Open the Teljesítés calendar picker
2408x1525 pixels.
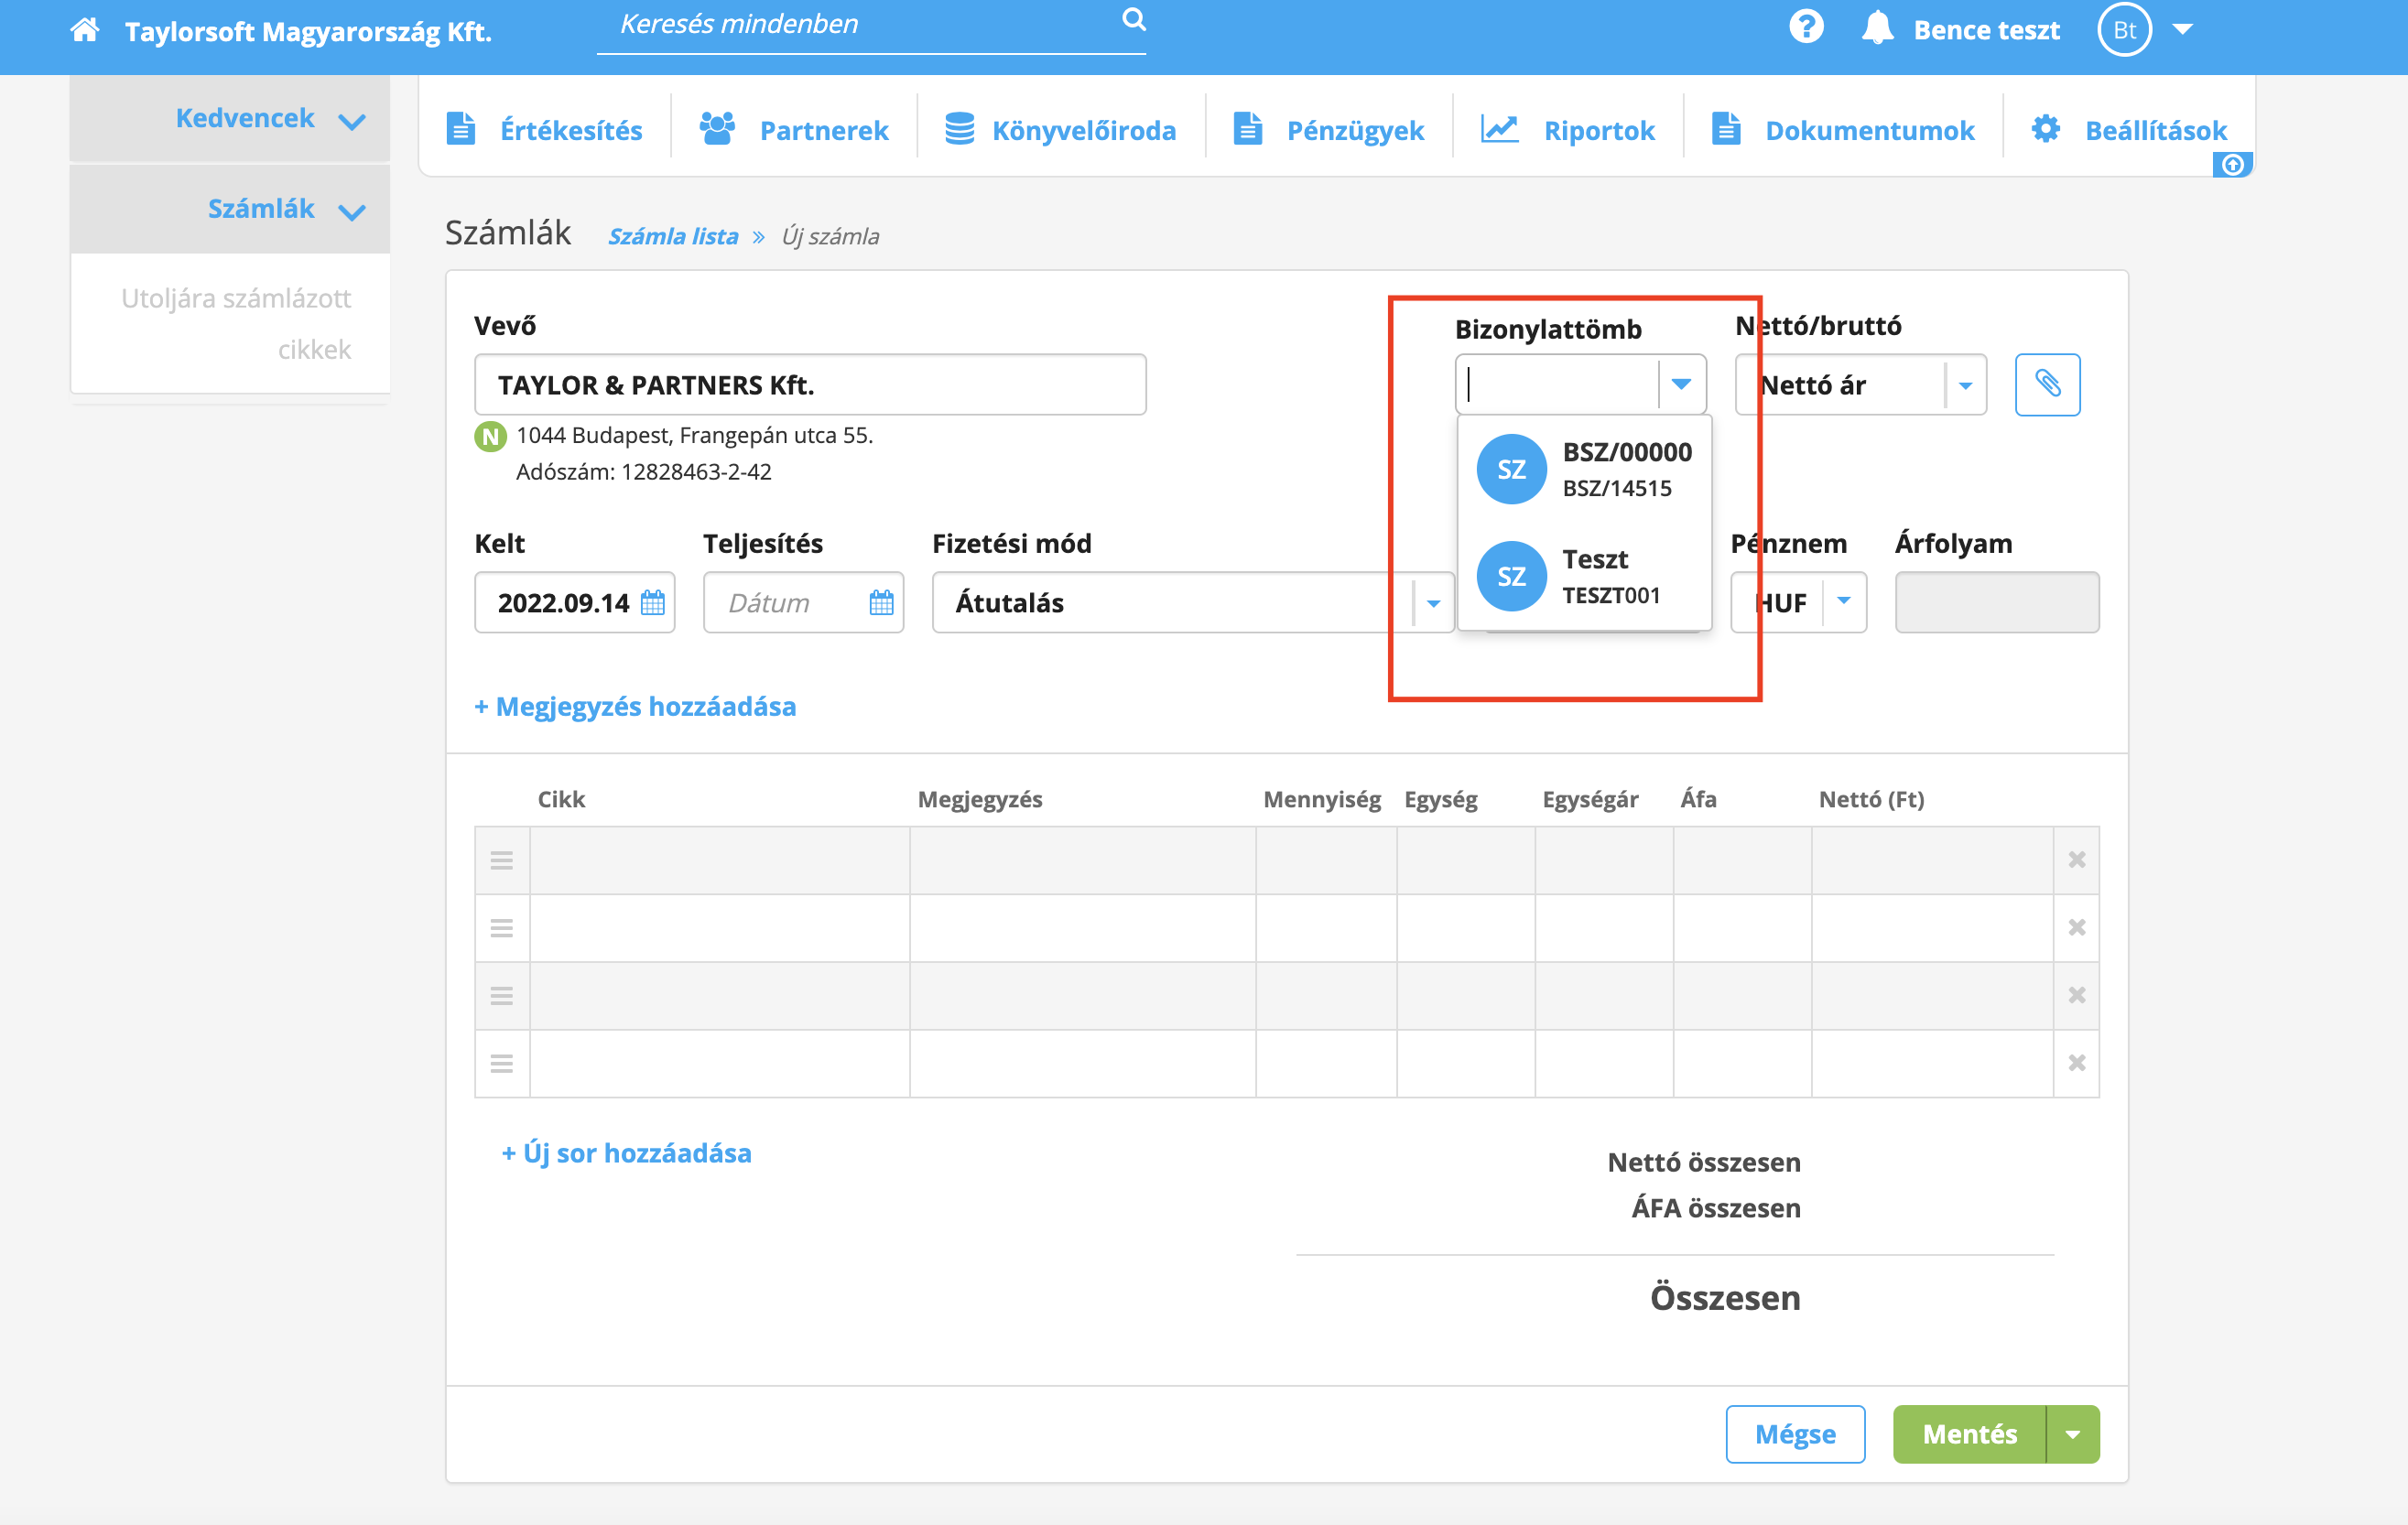pyautogui.click(x=881, y=603)
